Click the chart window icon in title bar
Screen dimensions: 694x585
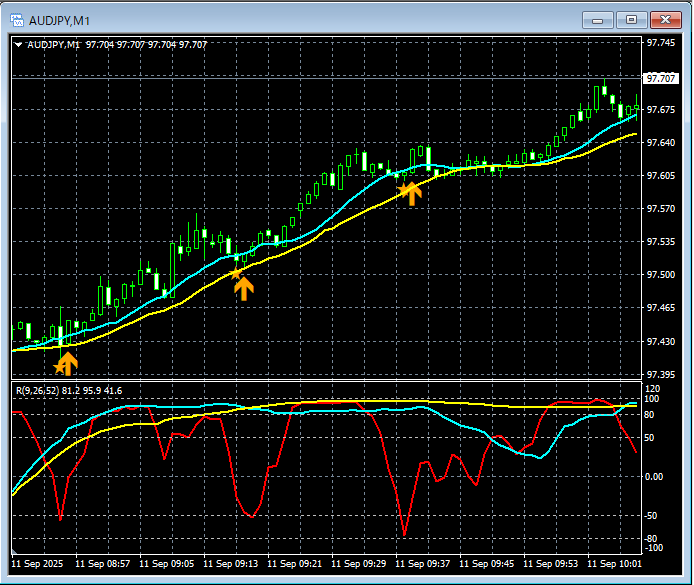click(15, 19)
